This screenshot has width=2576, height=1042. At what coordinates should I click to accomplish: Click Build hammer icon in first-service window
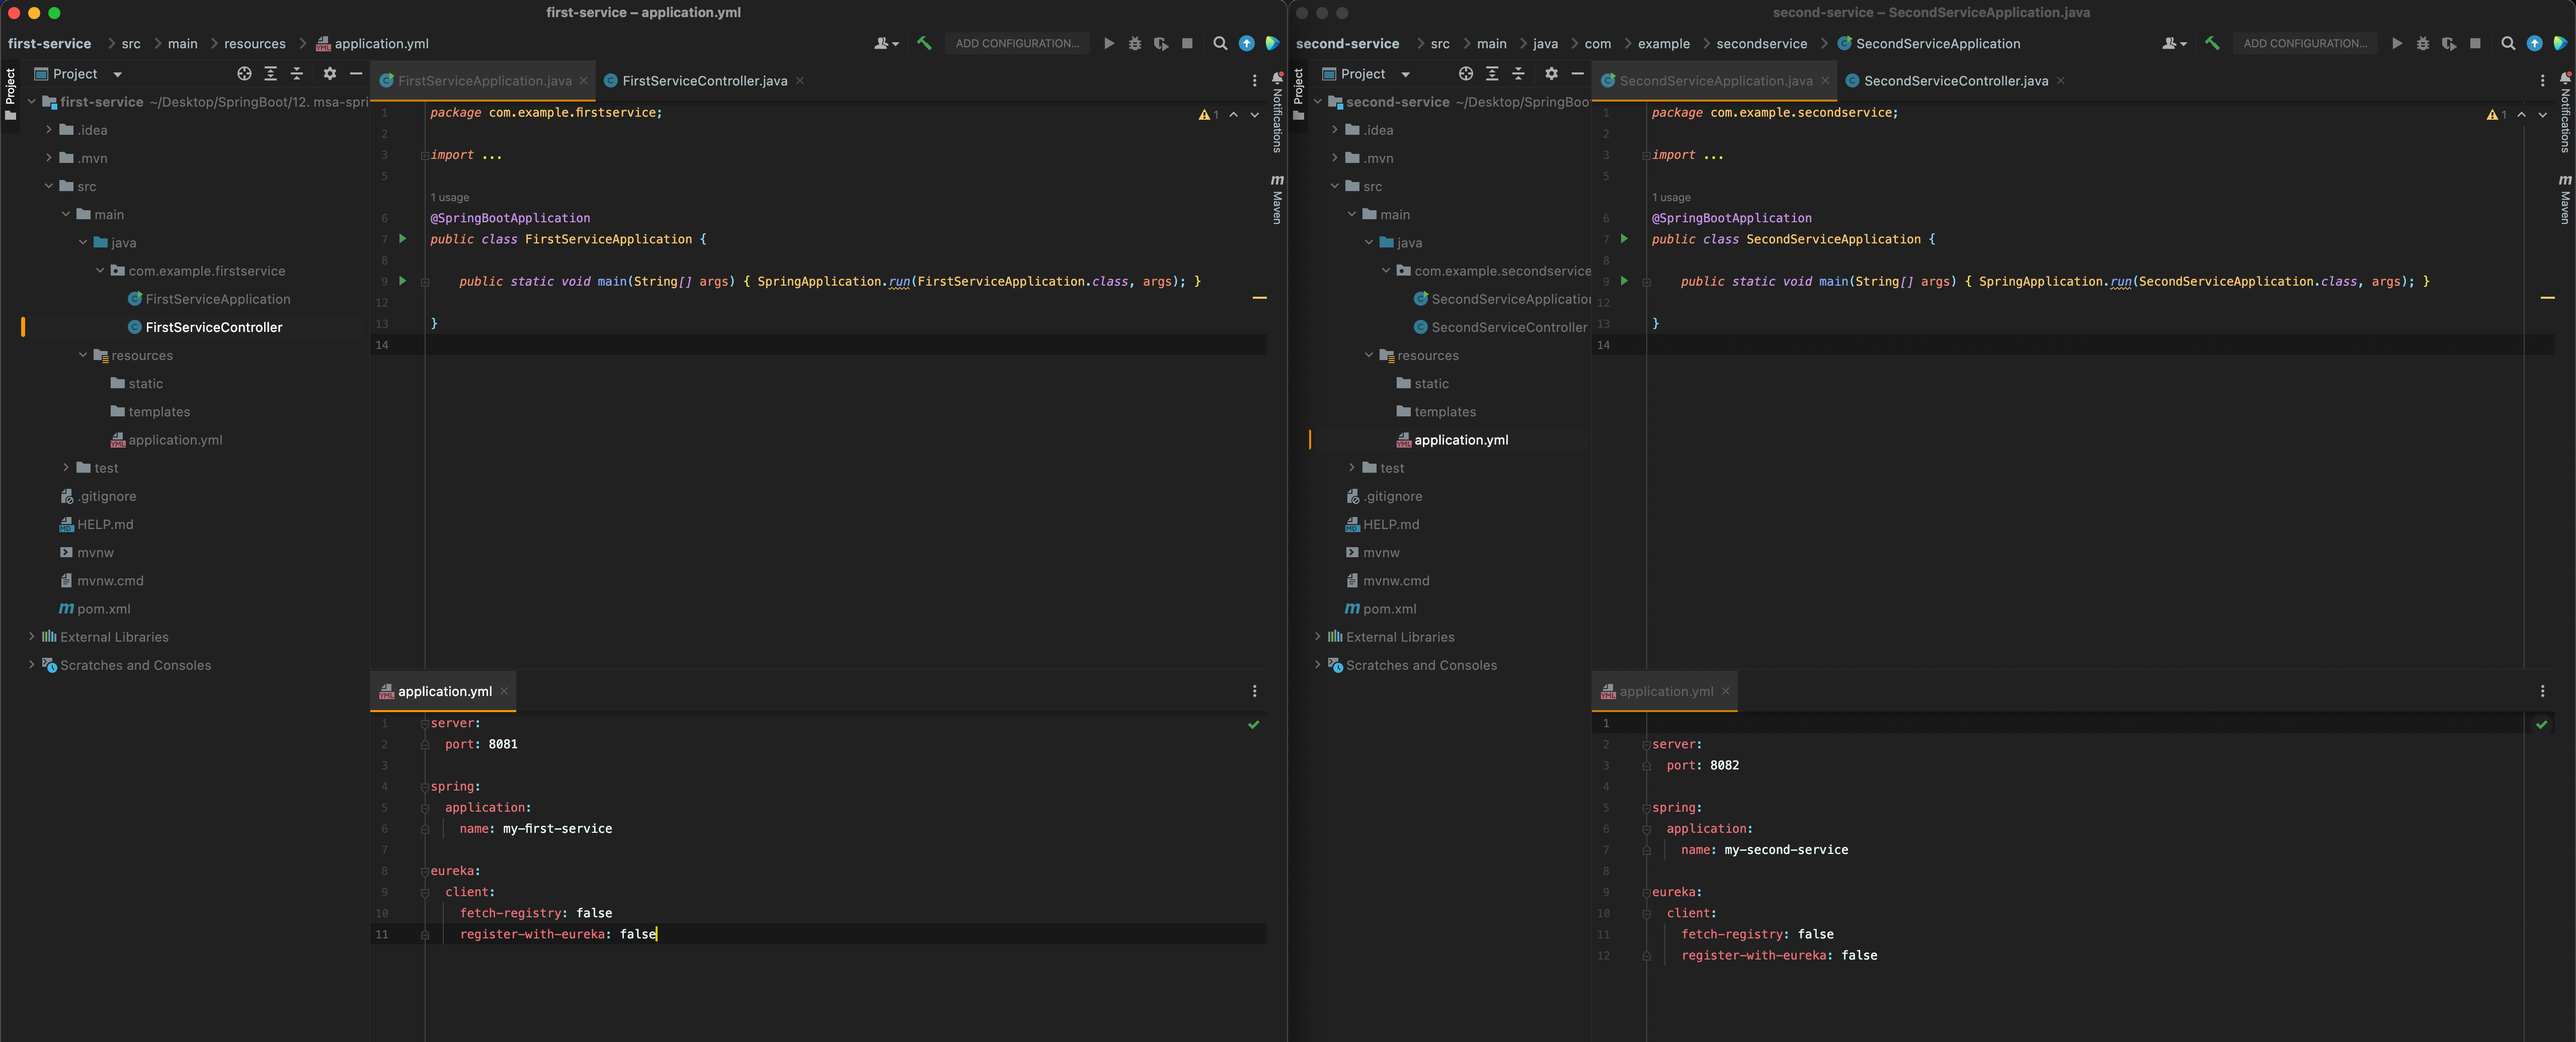point(924,43)
